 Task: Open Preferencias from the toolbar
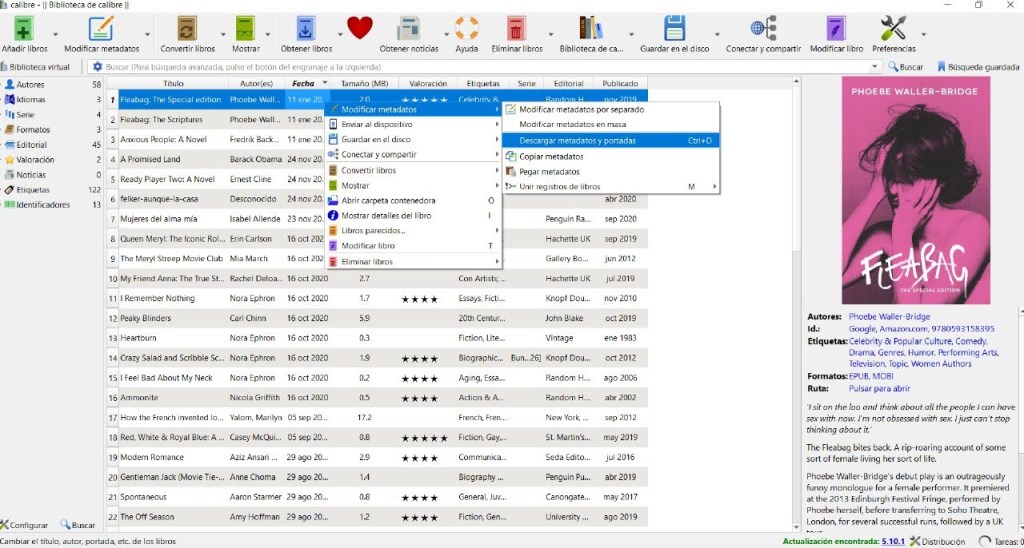click(893, 30)
